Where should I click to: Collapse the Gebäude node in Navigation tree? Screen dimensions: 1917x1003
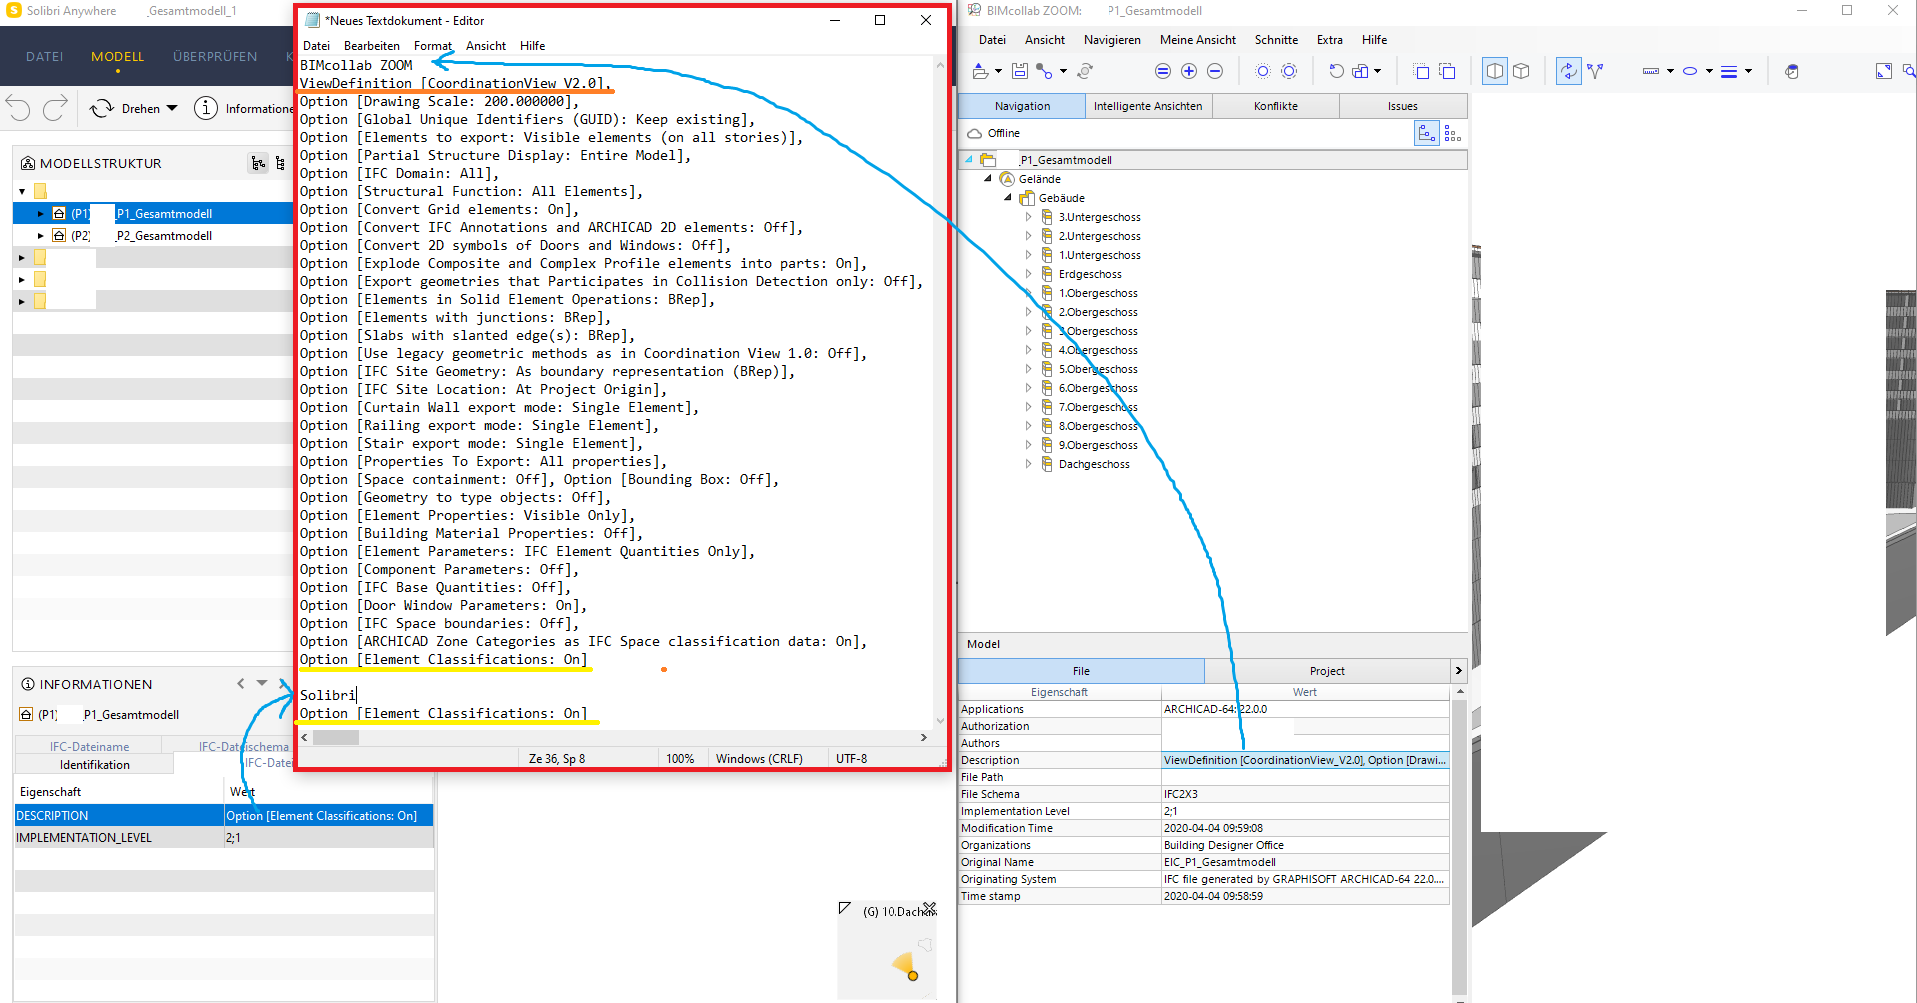1008,198
